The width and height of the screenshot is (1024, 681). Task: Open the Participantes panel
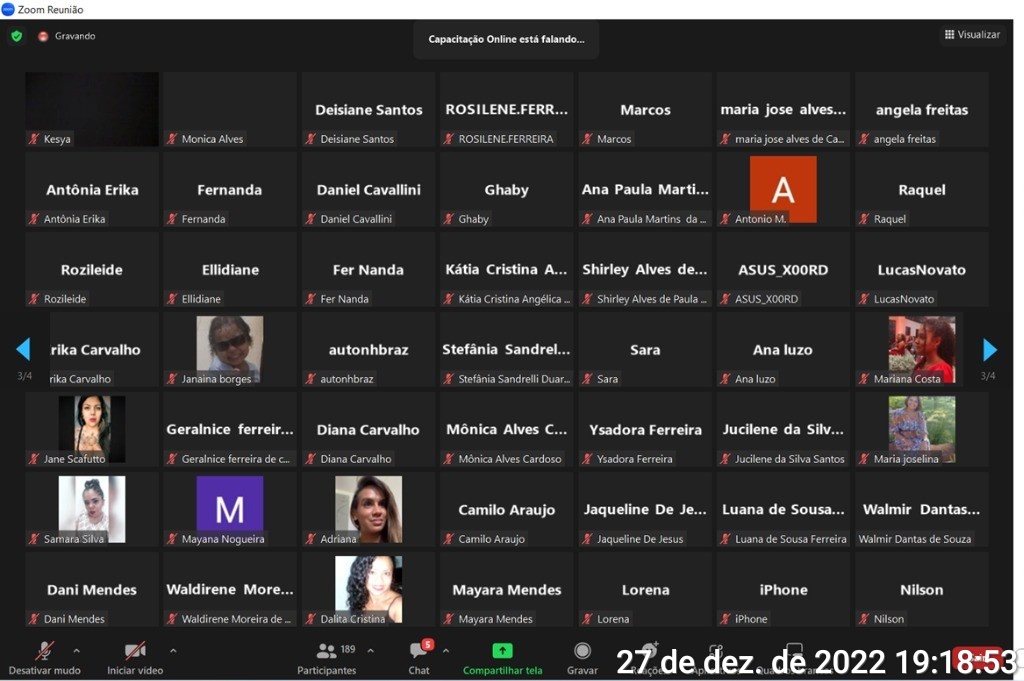[x=327, y=653]
